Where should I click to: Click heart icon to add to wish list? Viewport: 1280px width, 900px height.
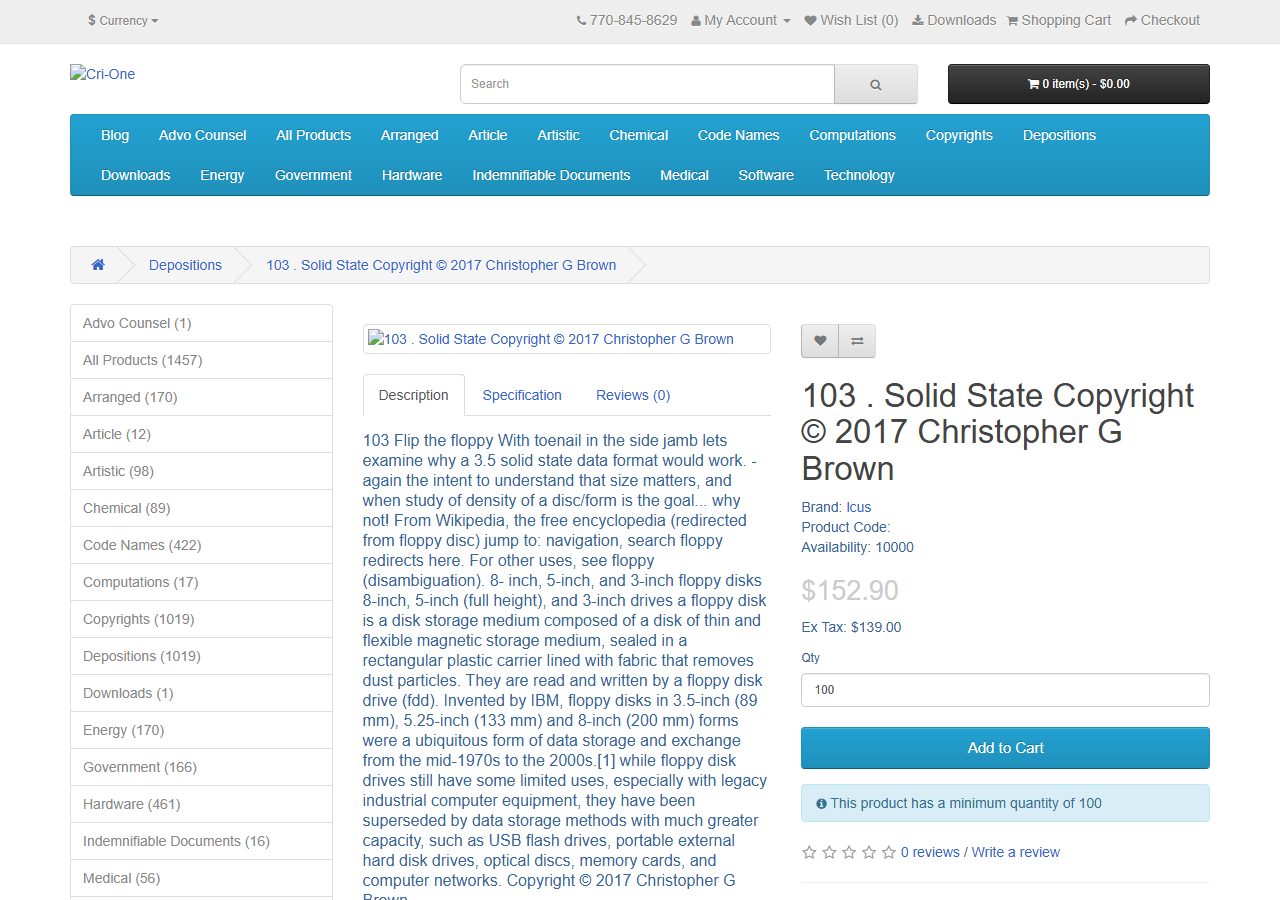820,341
